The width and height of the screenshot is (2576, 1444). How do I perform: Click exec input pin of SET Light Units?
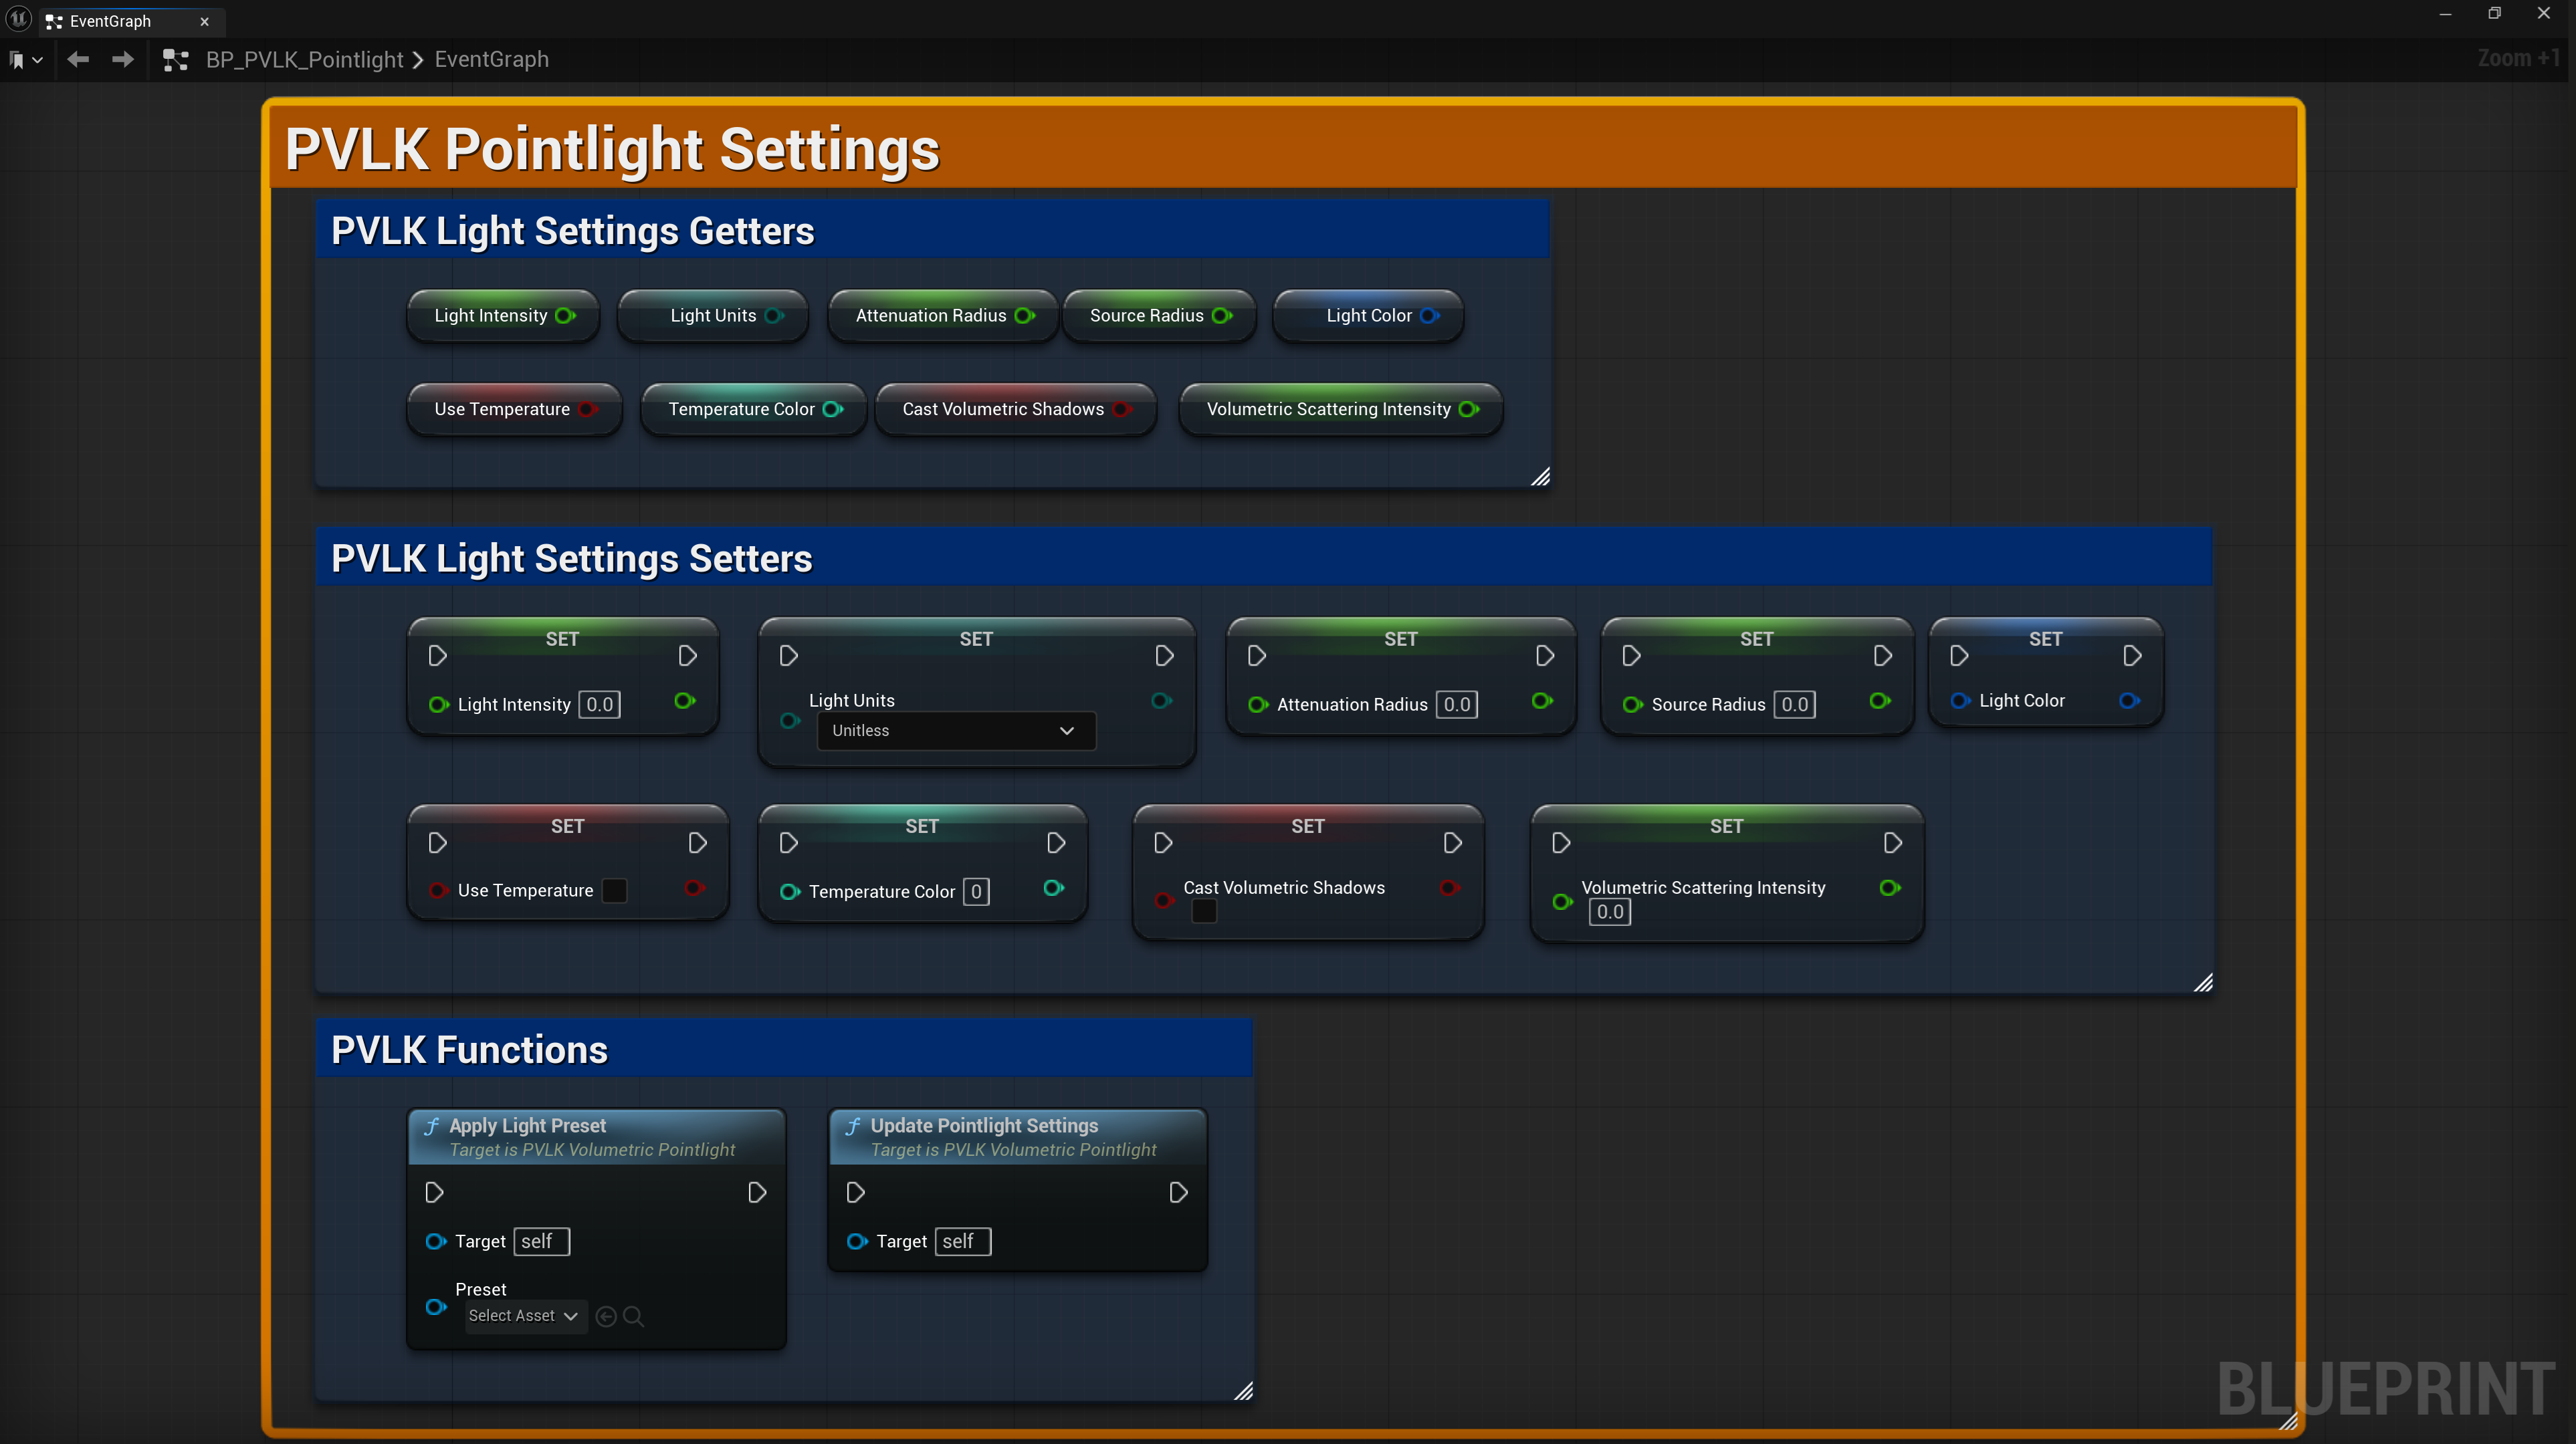pos(788,656)
